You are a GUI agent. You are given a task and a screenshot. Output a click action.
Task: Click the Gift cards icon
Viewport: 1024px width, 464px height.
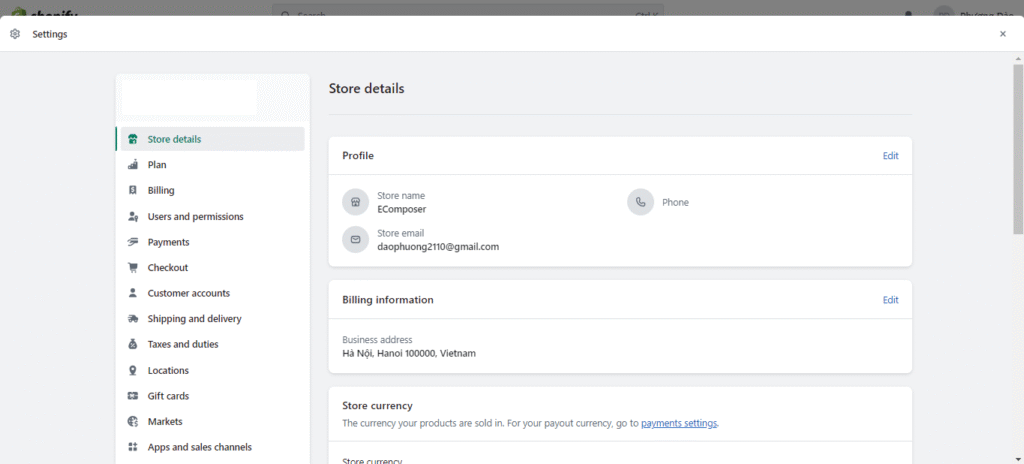pos(133,396)
